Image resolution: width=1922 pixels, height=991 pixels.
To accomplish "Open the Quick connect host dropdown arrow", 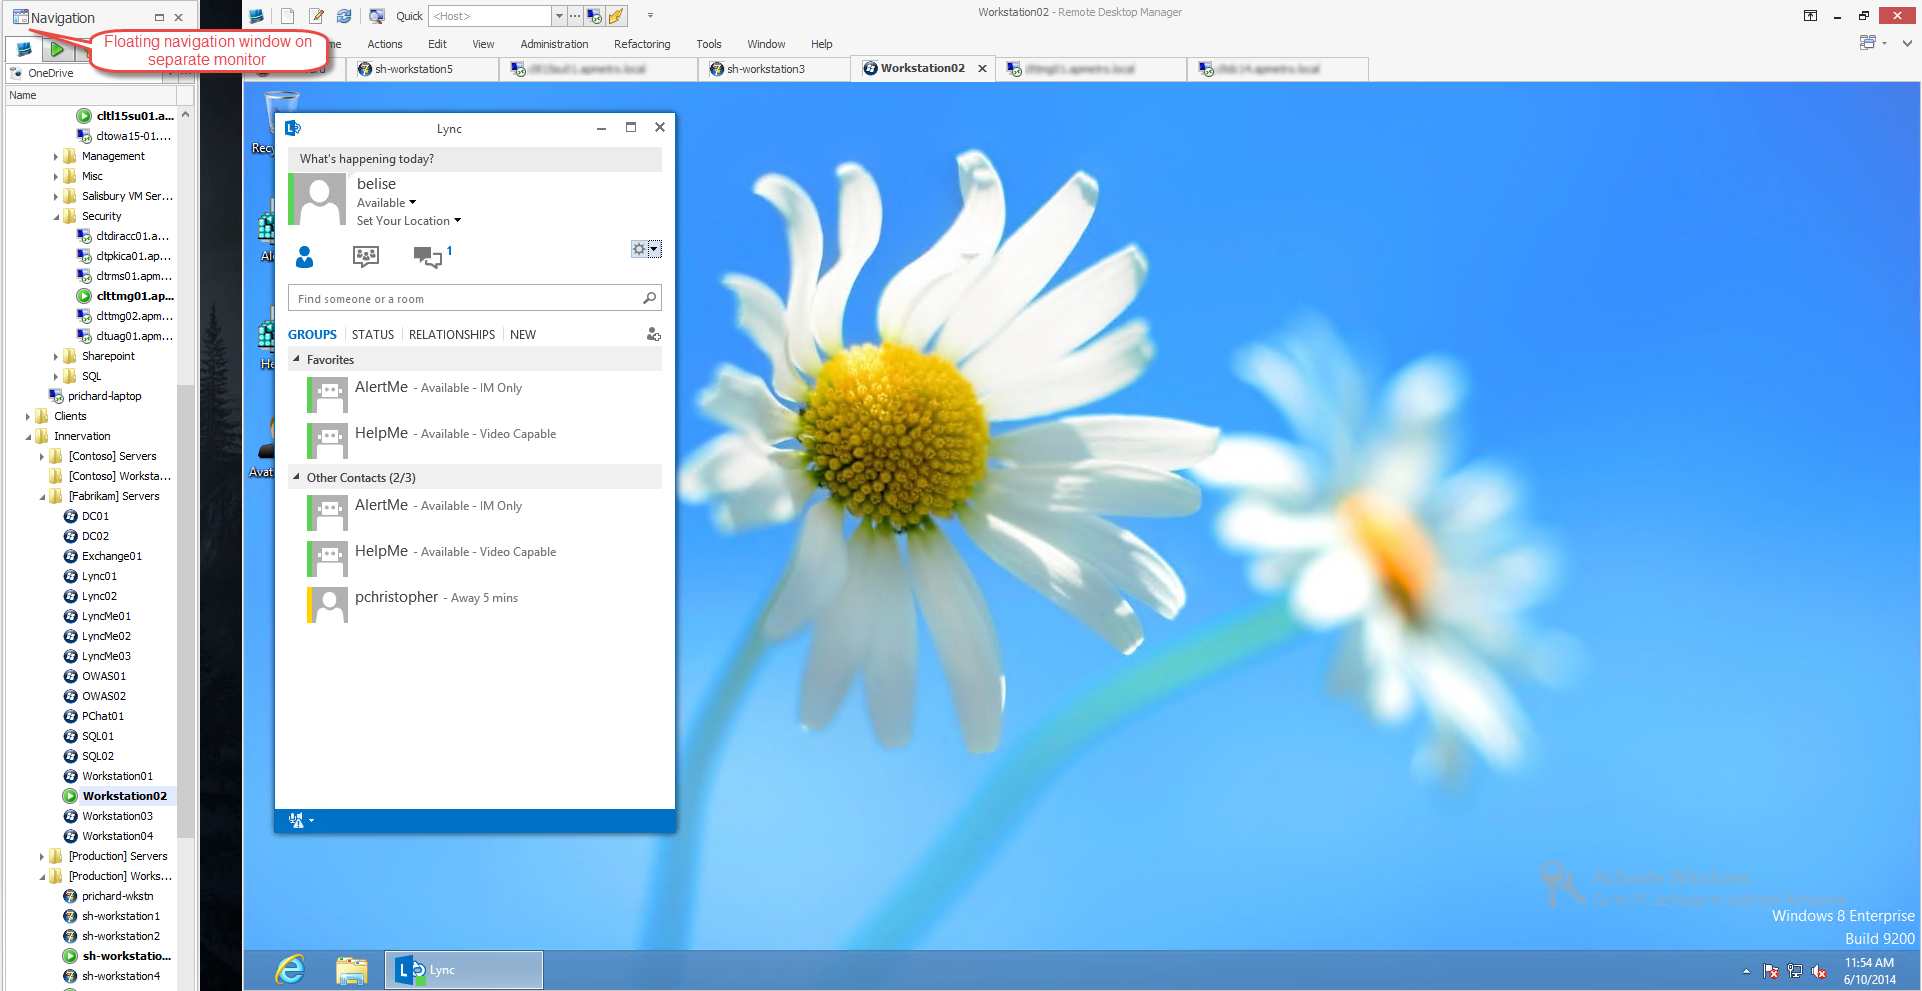I will click(x=559, y=16).
